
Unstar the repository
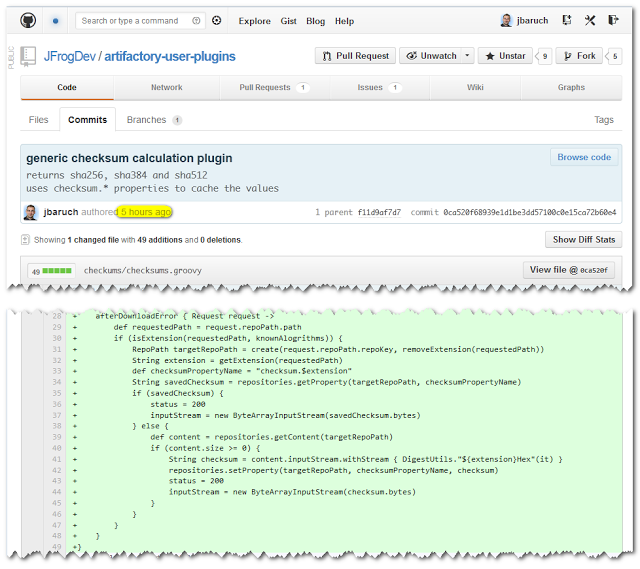[x=504, y=56]
